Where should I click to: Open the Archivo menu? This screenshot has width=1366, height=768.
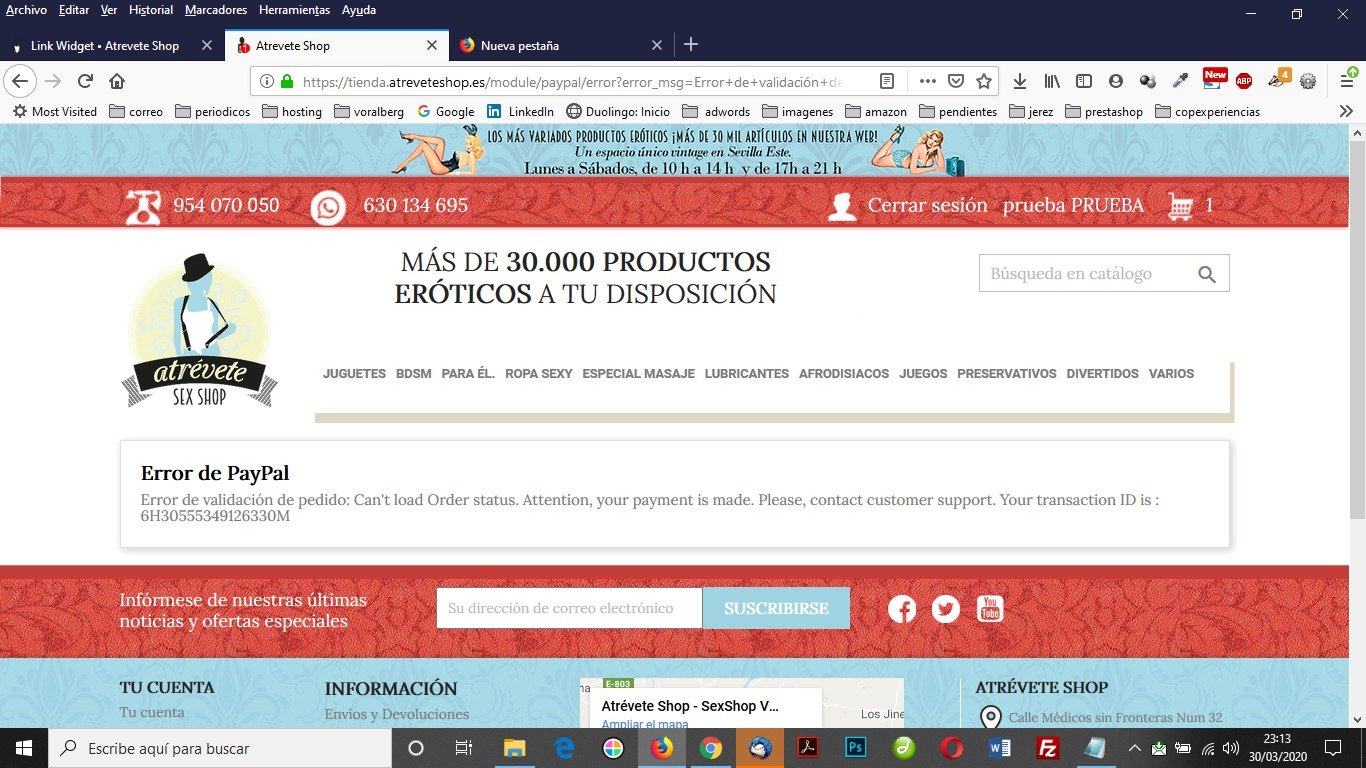point(26,10)
